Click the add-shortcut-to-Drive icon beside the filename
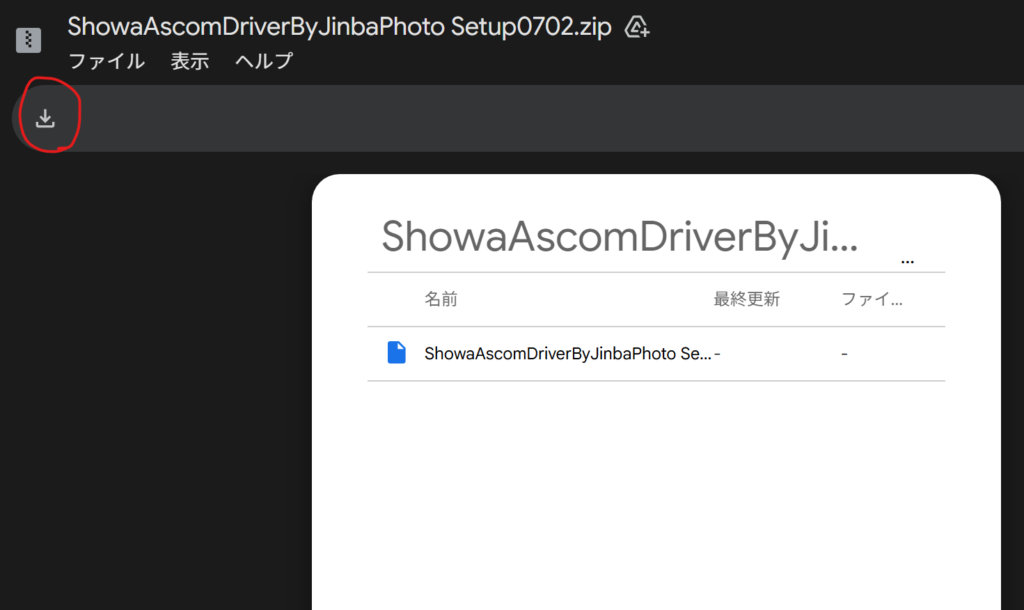This screenshot has width=1024, height=610. pos(637,27)
